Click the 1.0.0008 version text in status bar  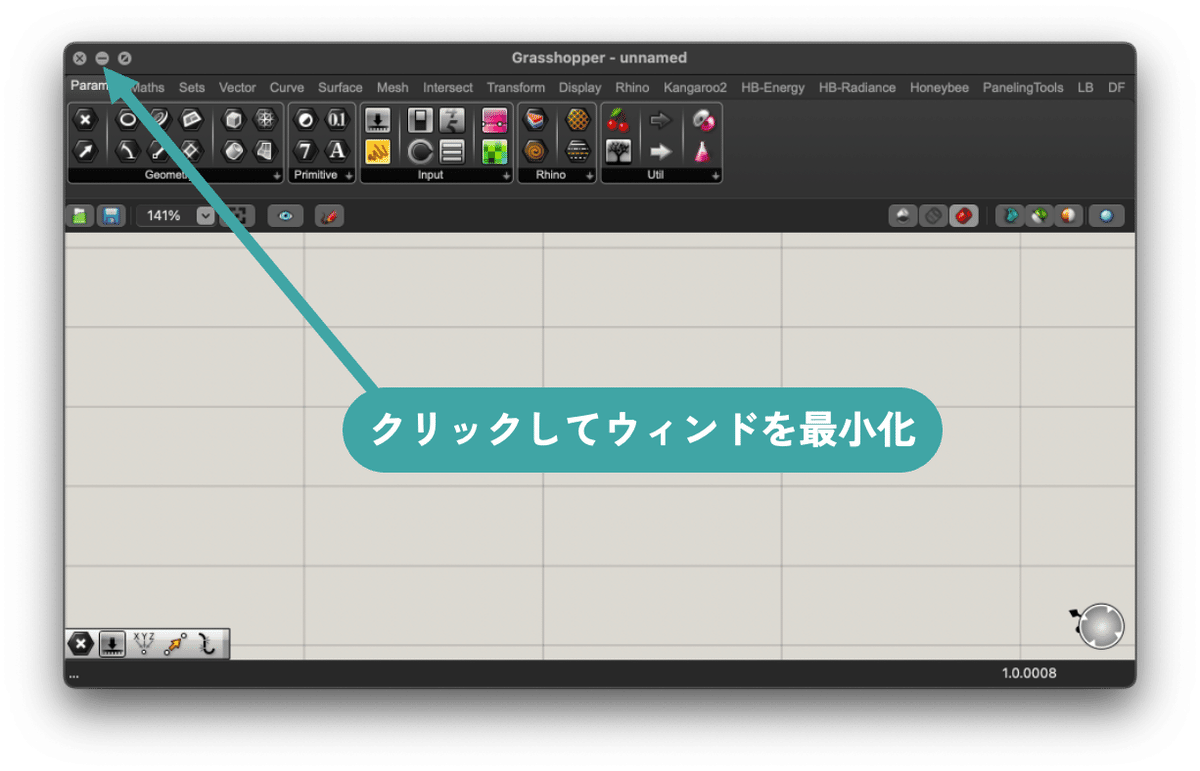[x=1029, y=673]
